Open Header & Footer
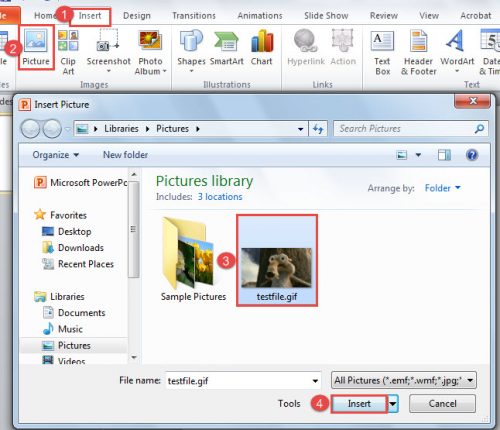500x430 pixels. (419, 53)
